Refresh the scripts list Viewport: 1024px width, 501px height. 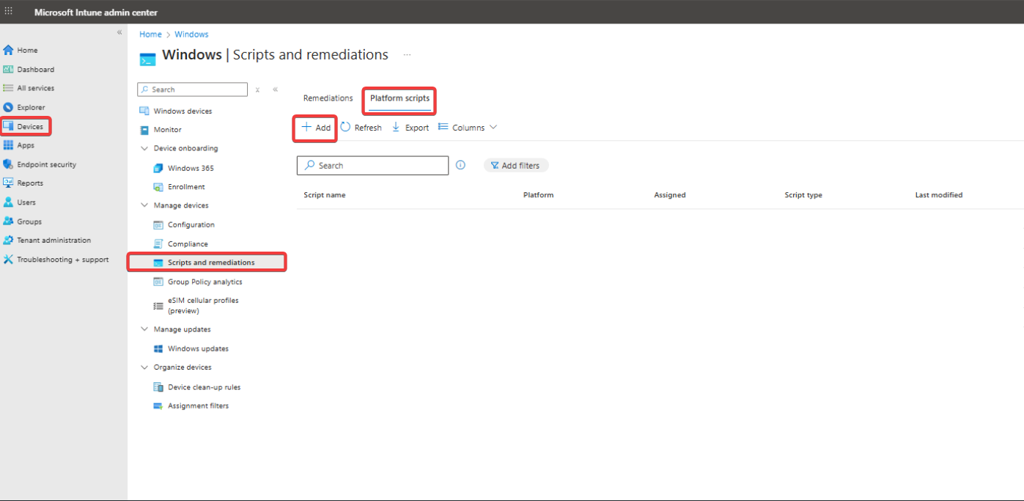361,128
